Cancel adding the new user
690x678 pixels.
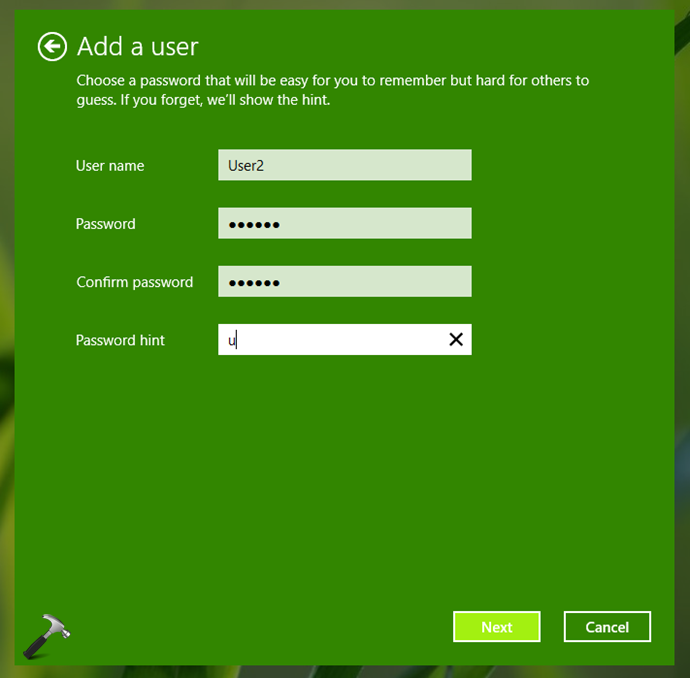coord(607,627)
